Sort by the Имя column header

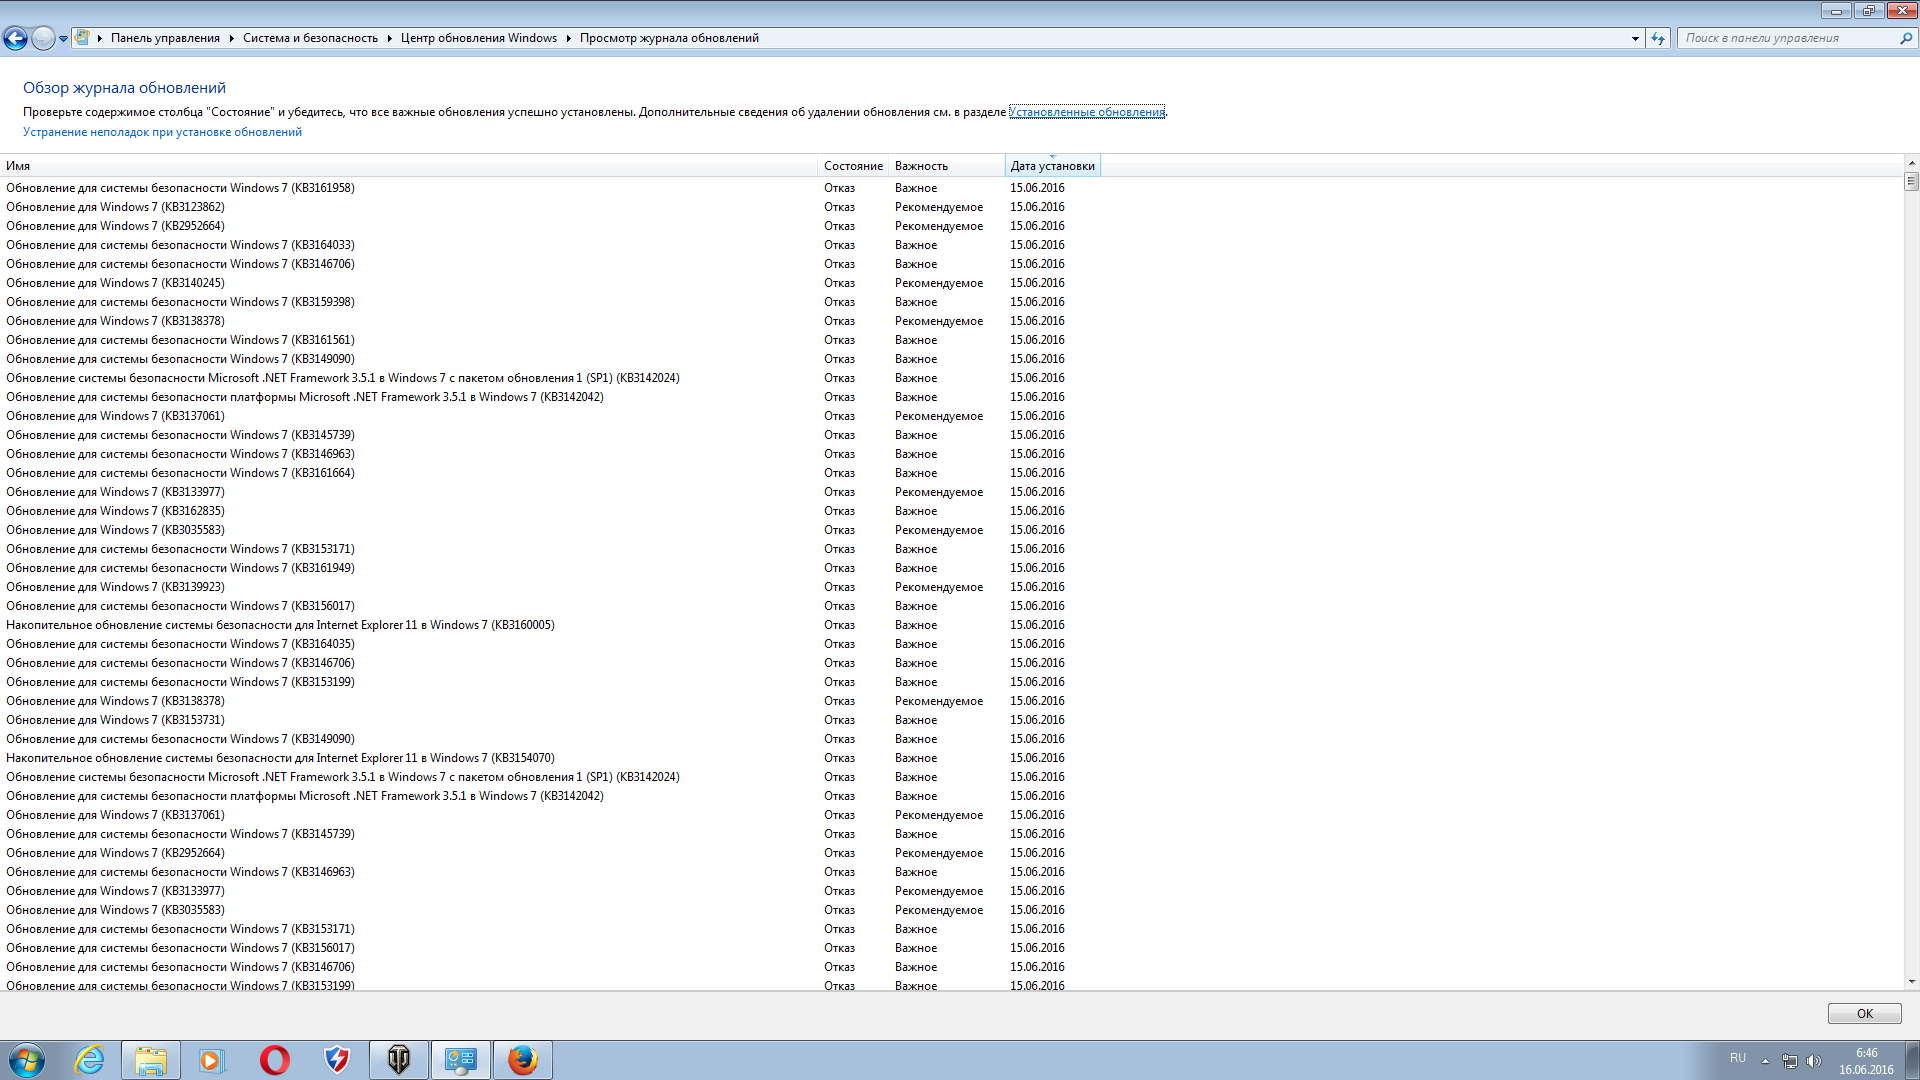pos(409,166)
